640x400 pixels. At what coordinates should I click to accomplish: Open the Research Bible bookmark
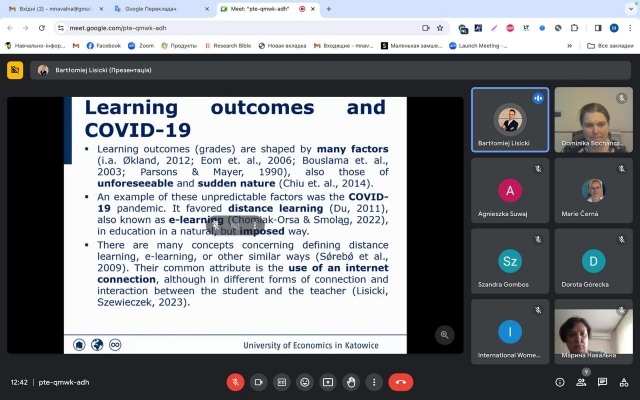235,45
